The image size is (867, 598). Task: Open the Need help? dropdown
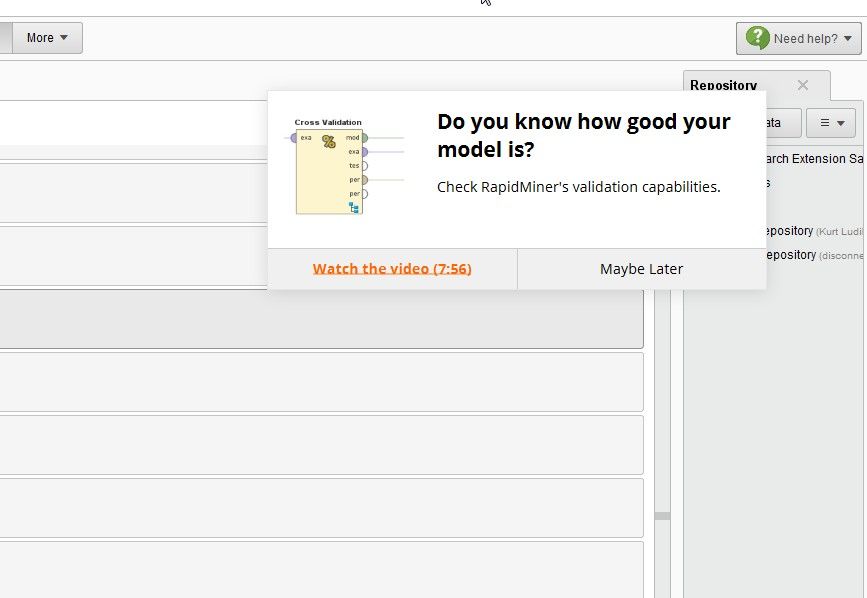click(798, 38)
